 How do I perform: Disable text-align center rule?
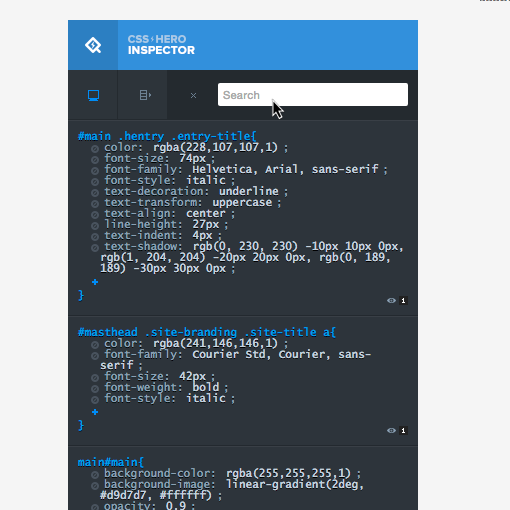95,215
